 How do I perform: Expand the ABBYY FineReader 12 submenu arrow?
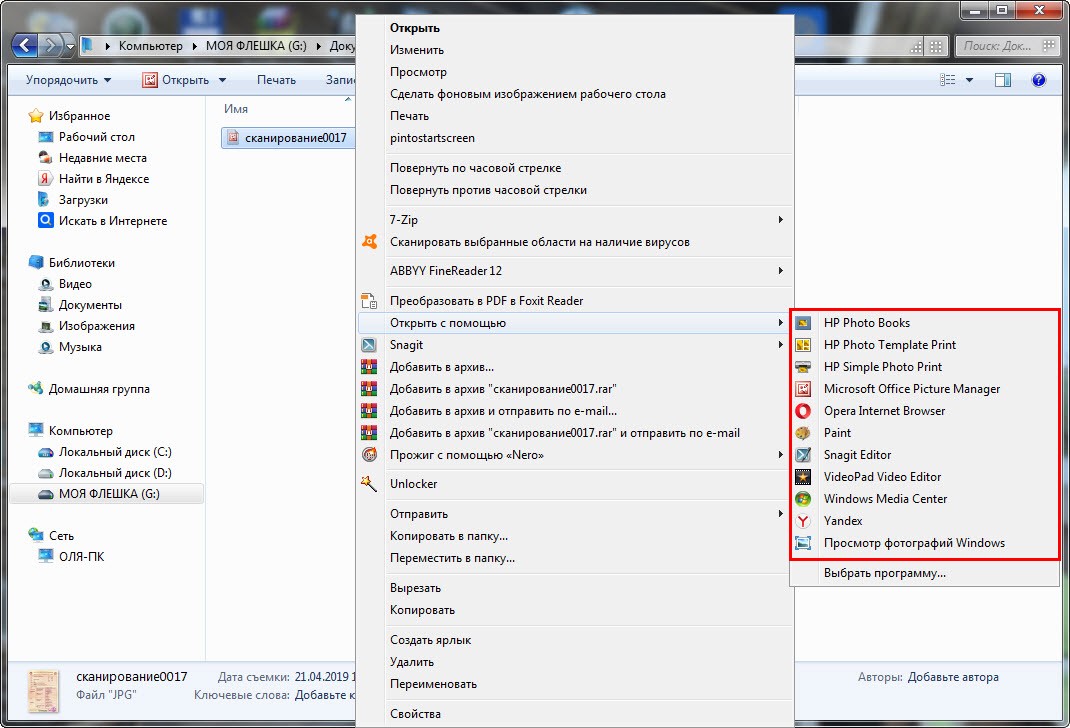(780, 271)
